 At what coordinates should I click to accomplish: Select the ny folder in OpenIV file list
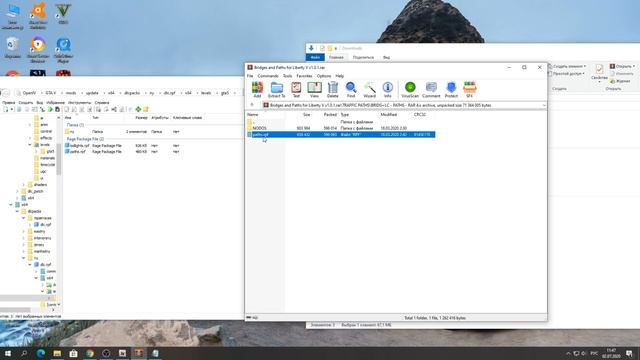[70, 132]
